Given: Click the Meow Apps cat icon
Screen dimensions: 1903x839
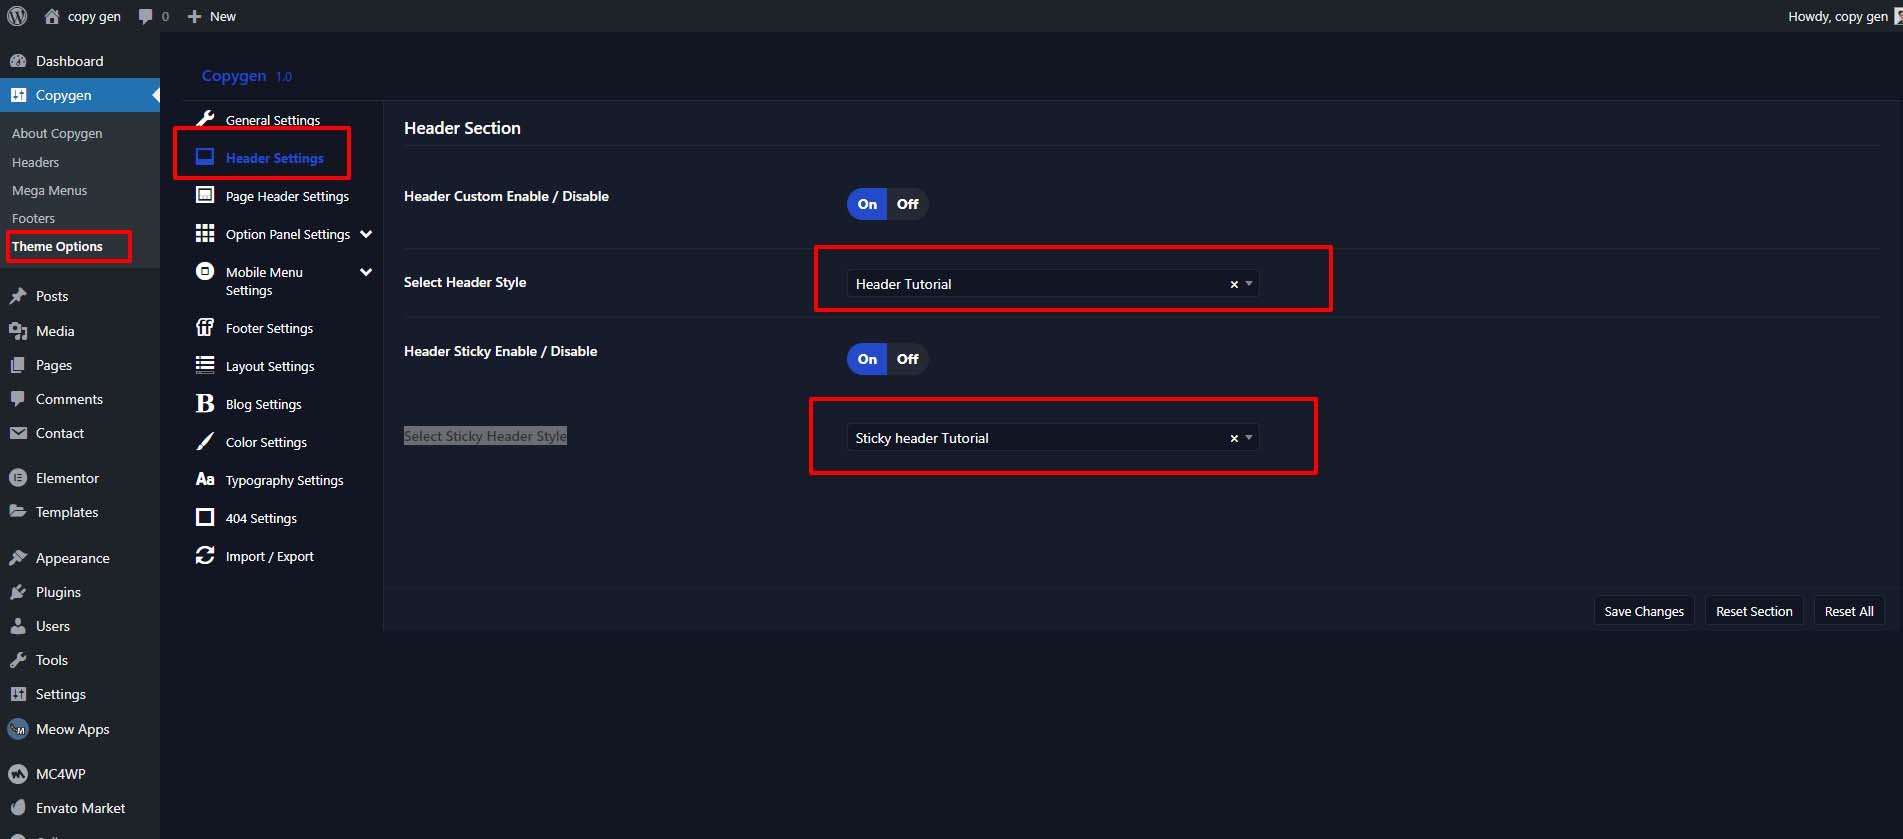Looking at the screenshot, I should (18, 729).
